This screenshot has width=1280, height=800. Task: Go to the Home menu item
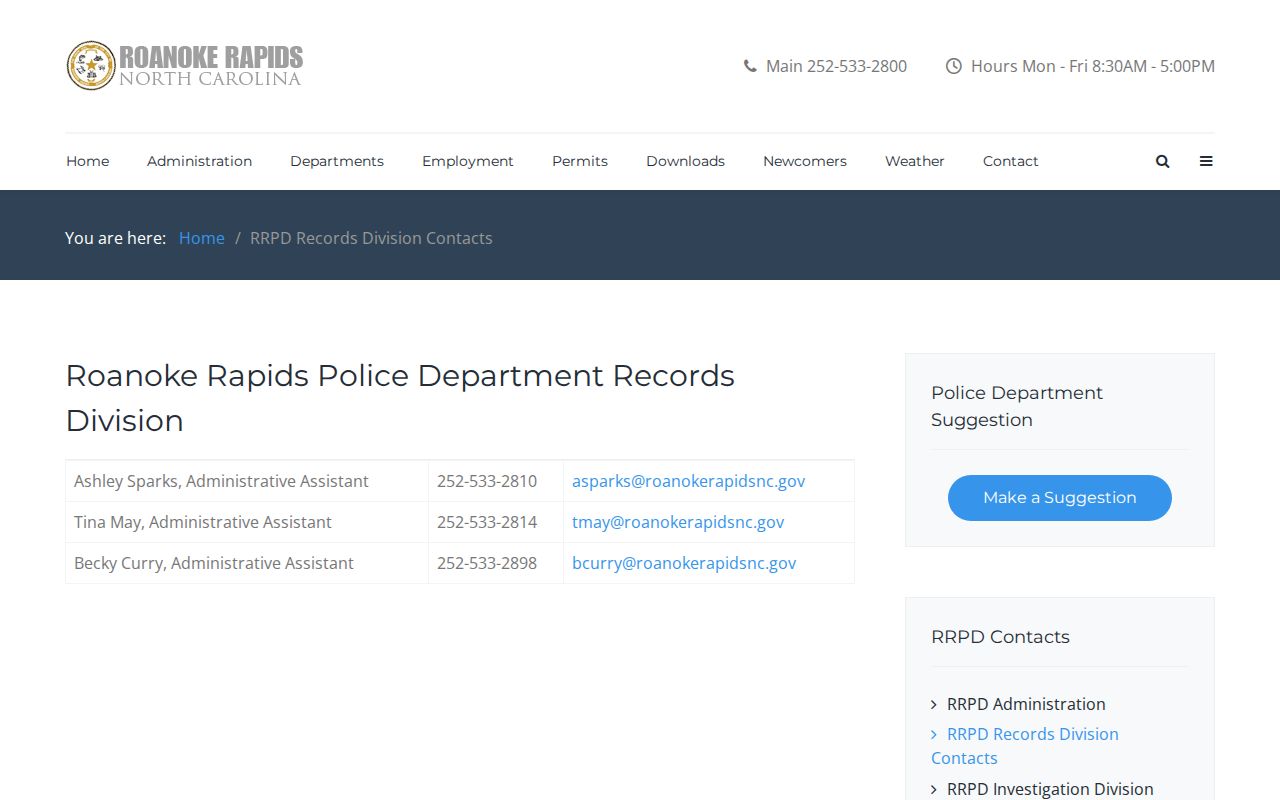pos(88,161)
